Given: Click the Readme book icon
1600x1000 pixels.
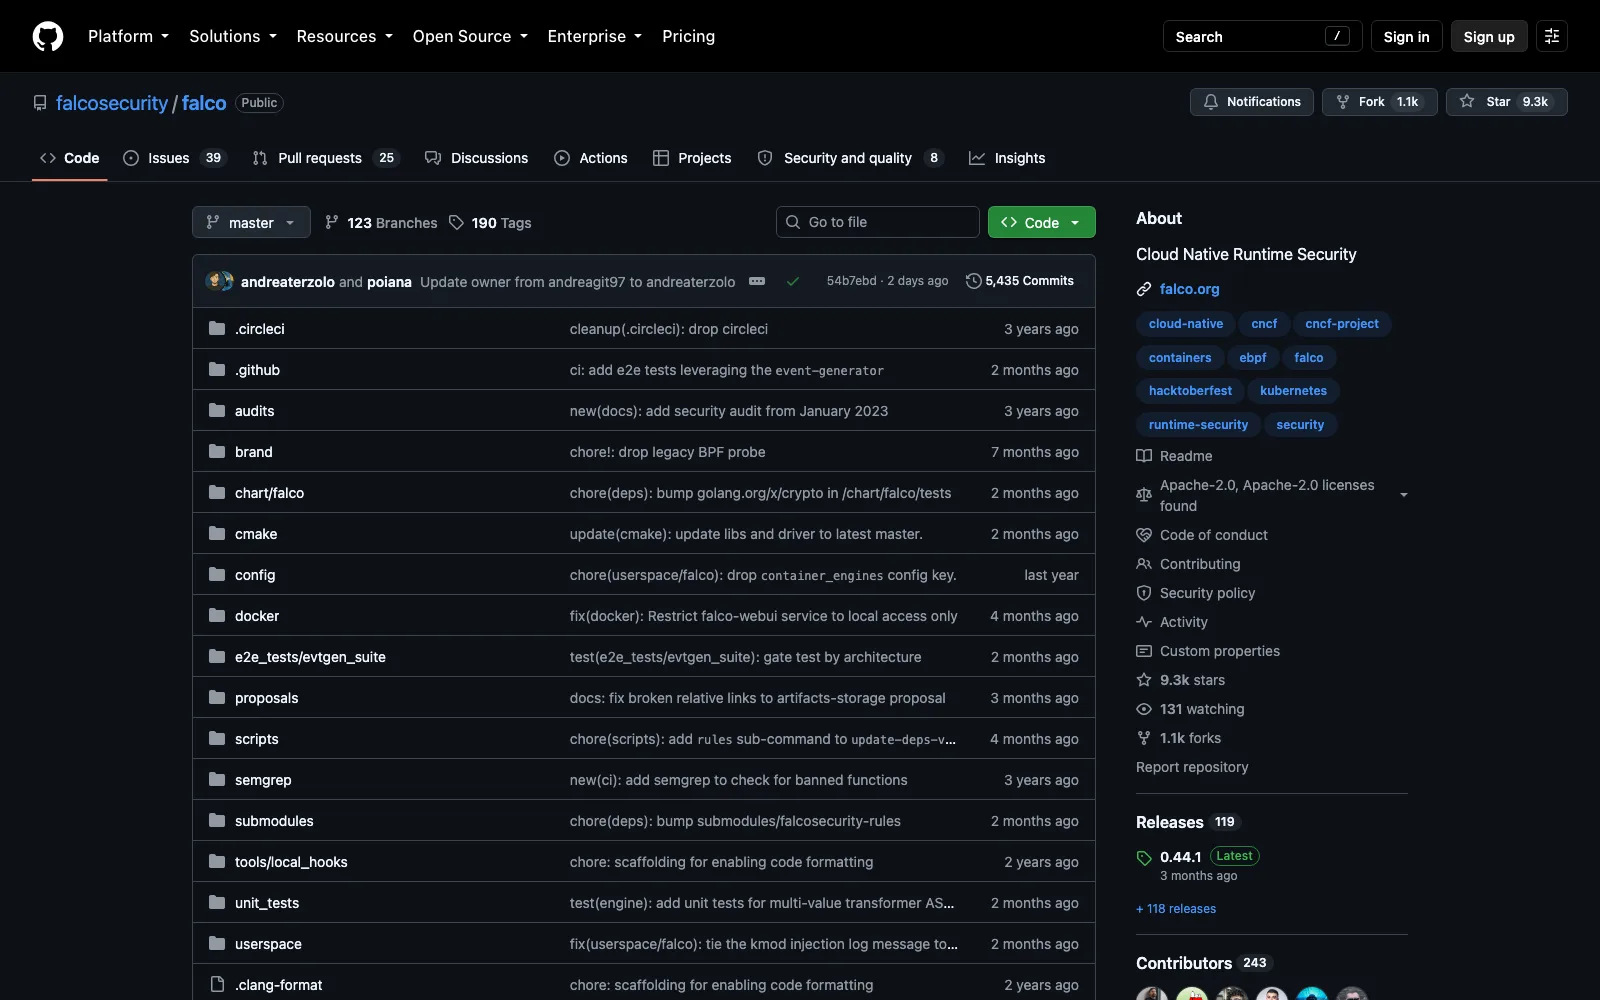Looking at the screenshot, I should coord(1144,456).
